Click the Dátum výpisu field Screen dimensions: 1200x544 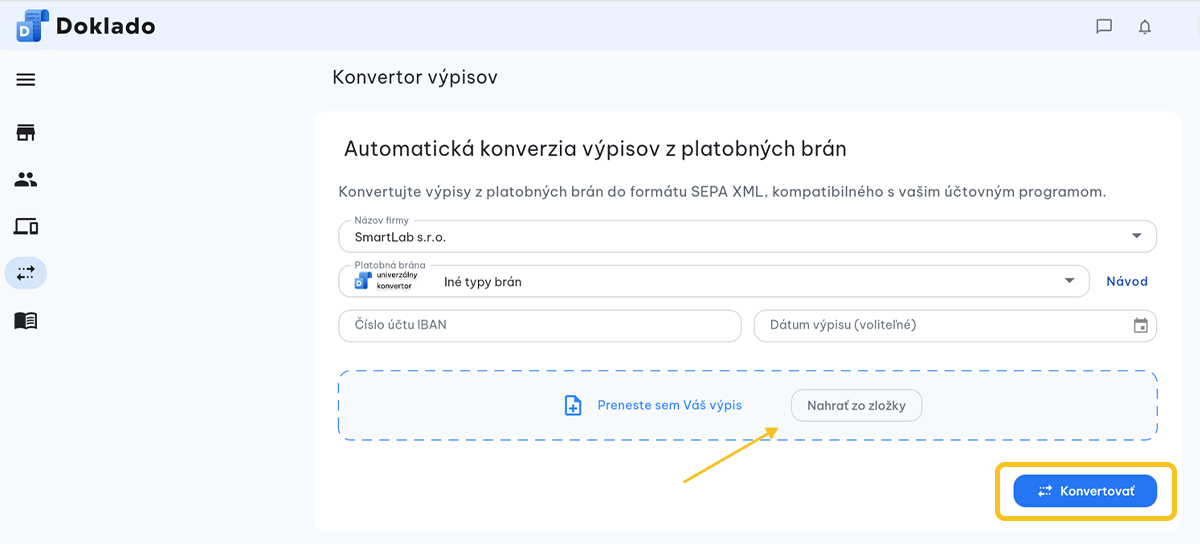coord(955,325)
